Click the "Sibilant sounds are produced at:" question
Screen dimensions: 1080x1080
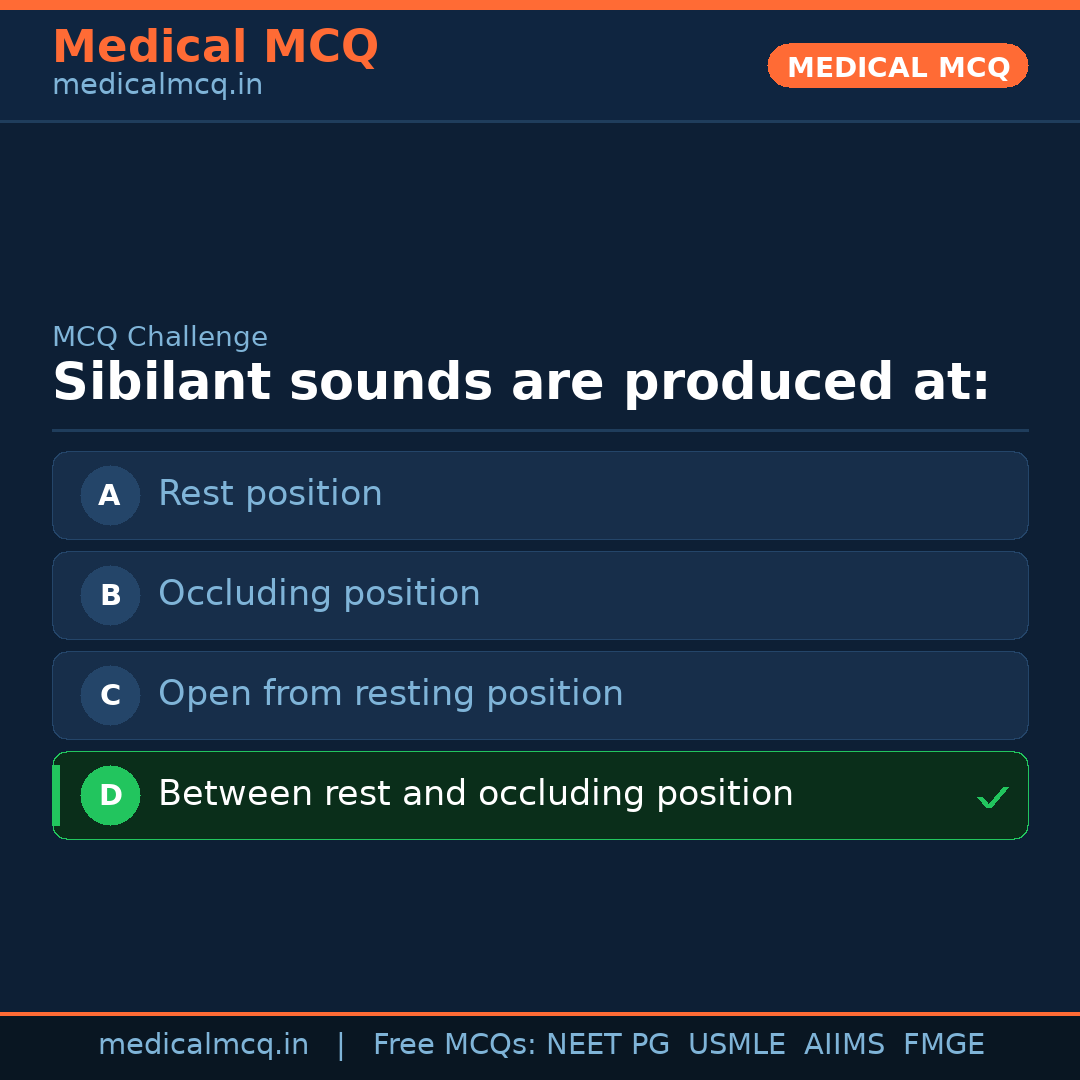pyautogui.click(x=521, y=383)
